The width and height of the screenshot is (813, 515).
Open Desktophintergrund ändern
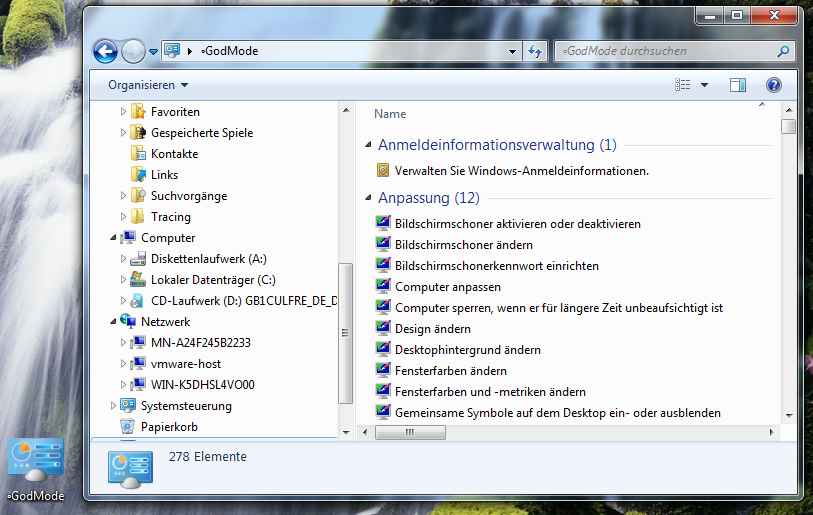pos(468,350)
